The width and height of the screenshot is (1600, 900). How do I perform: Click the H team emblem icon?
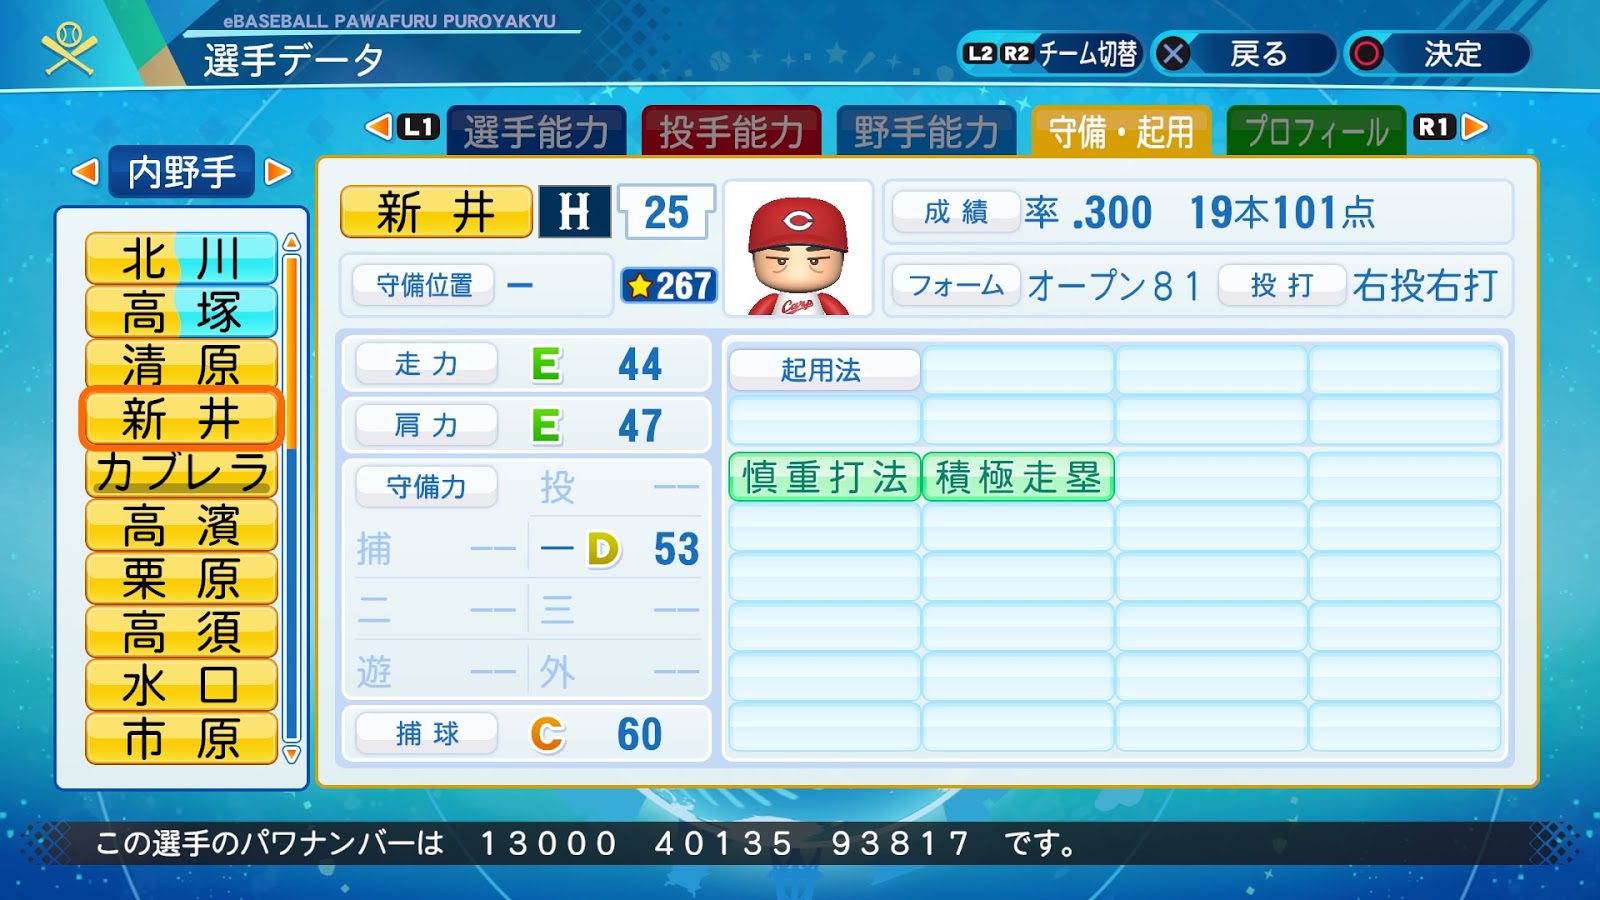(x=575, y=212)
